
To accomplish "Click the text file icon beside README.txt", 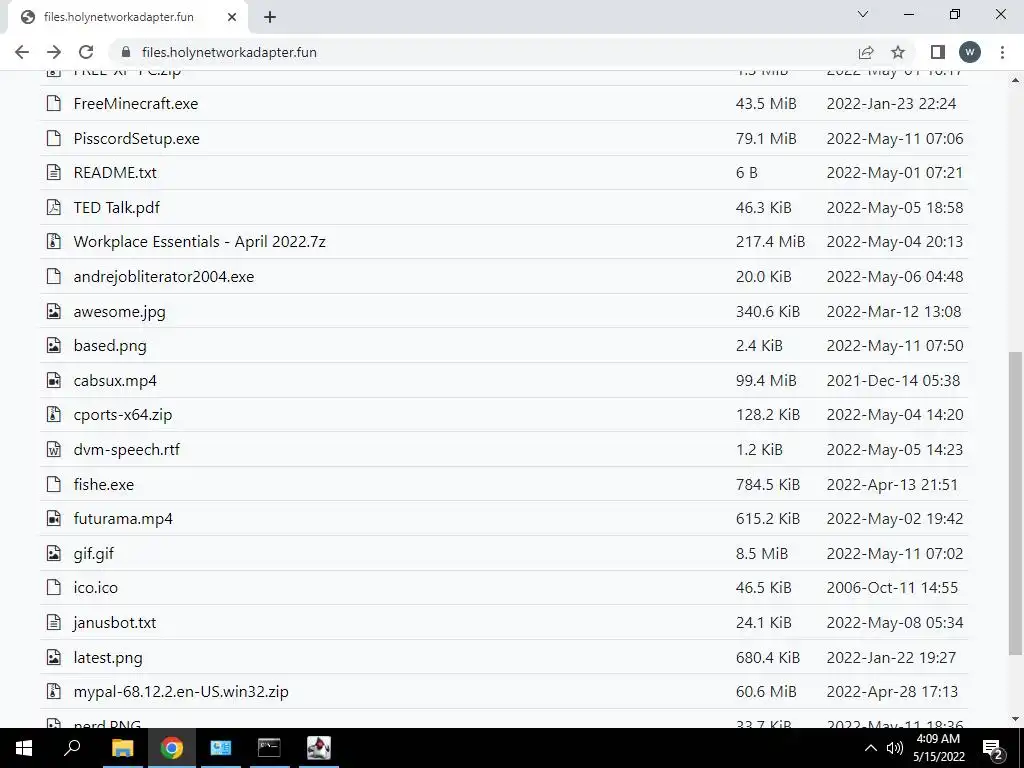I will click(54, 172).
